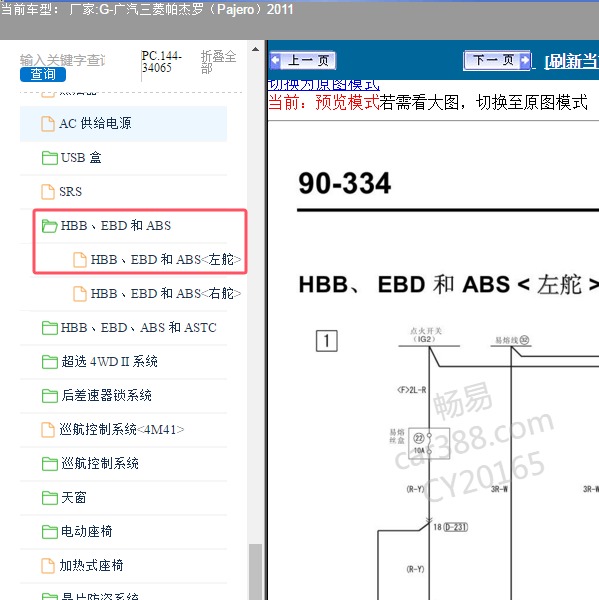Go to next page with 下一页
The height and width of the screenshot is (600, 599).
[x=497, y=60]
